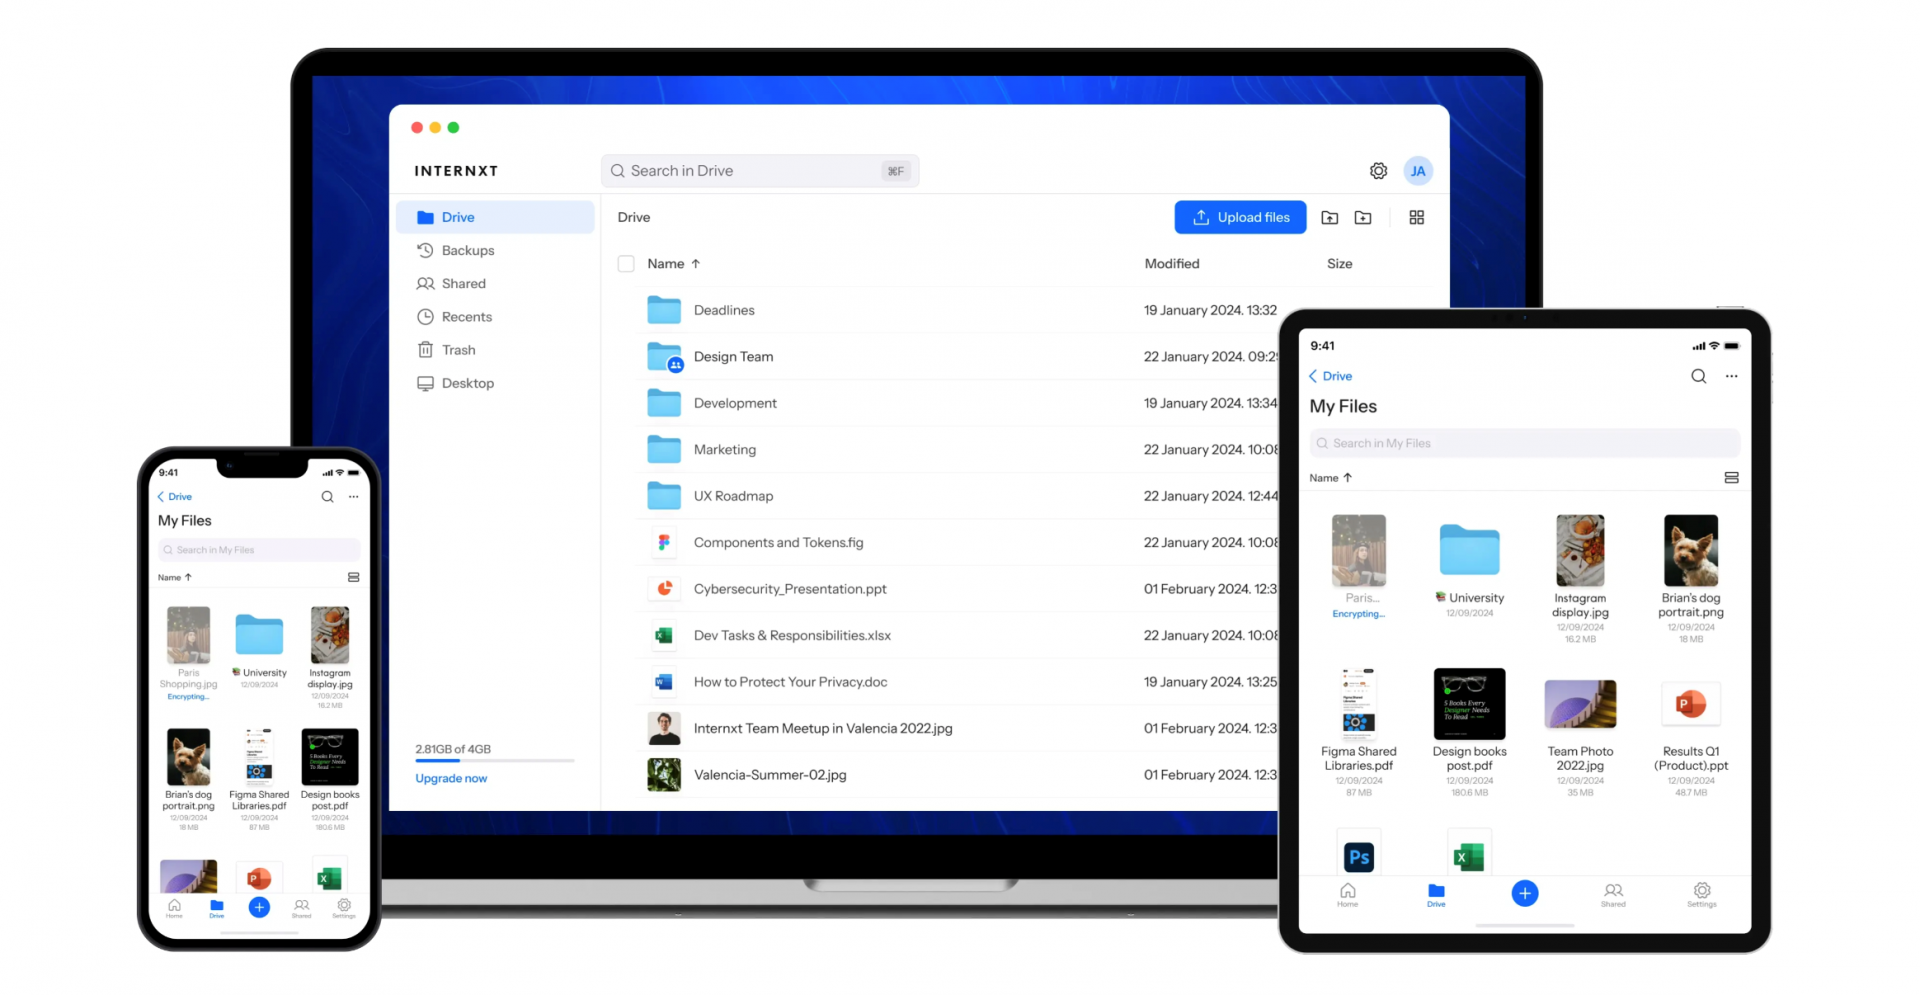Toggle list view icon on tablet
This screenshot has height=995, width=1920.
coord(1731,478)
